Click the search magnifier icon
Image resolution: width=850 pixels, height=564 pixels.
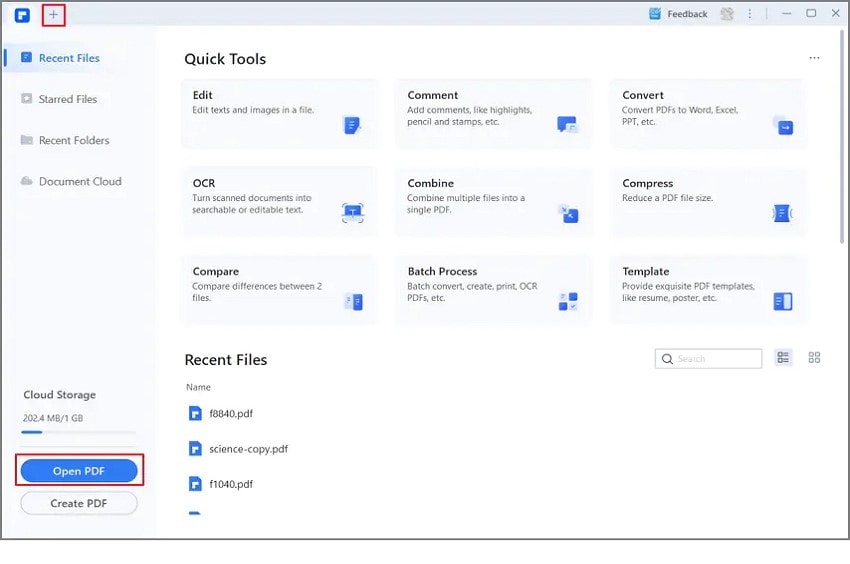(x=667, y=359)
